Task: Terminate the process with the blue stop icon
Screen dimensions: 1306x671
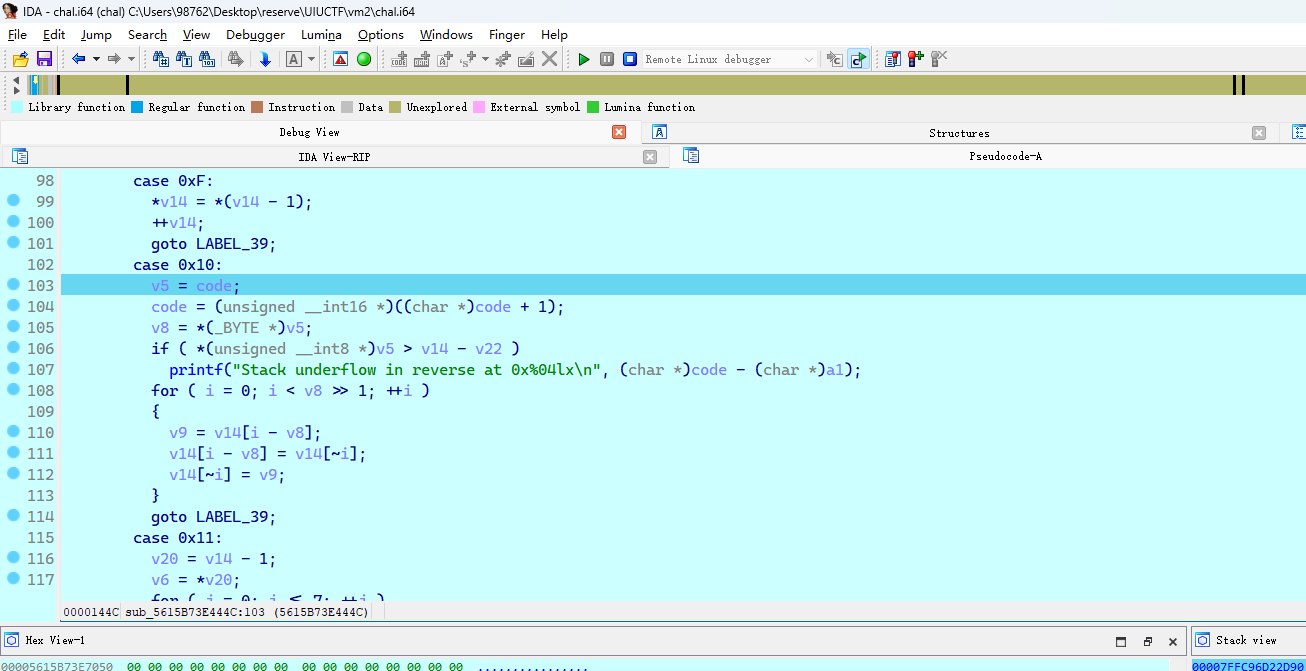Action: click(x=630, y=59)
